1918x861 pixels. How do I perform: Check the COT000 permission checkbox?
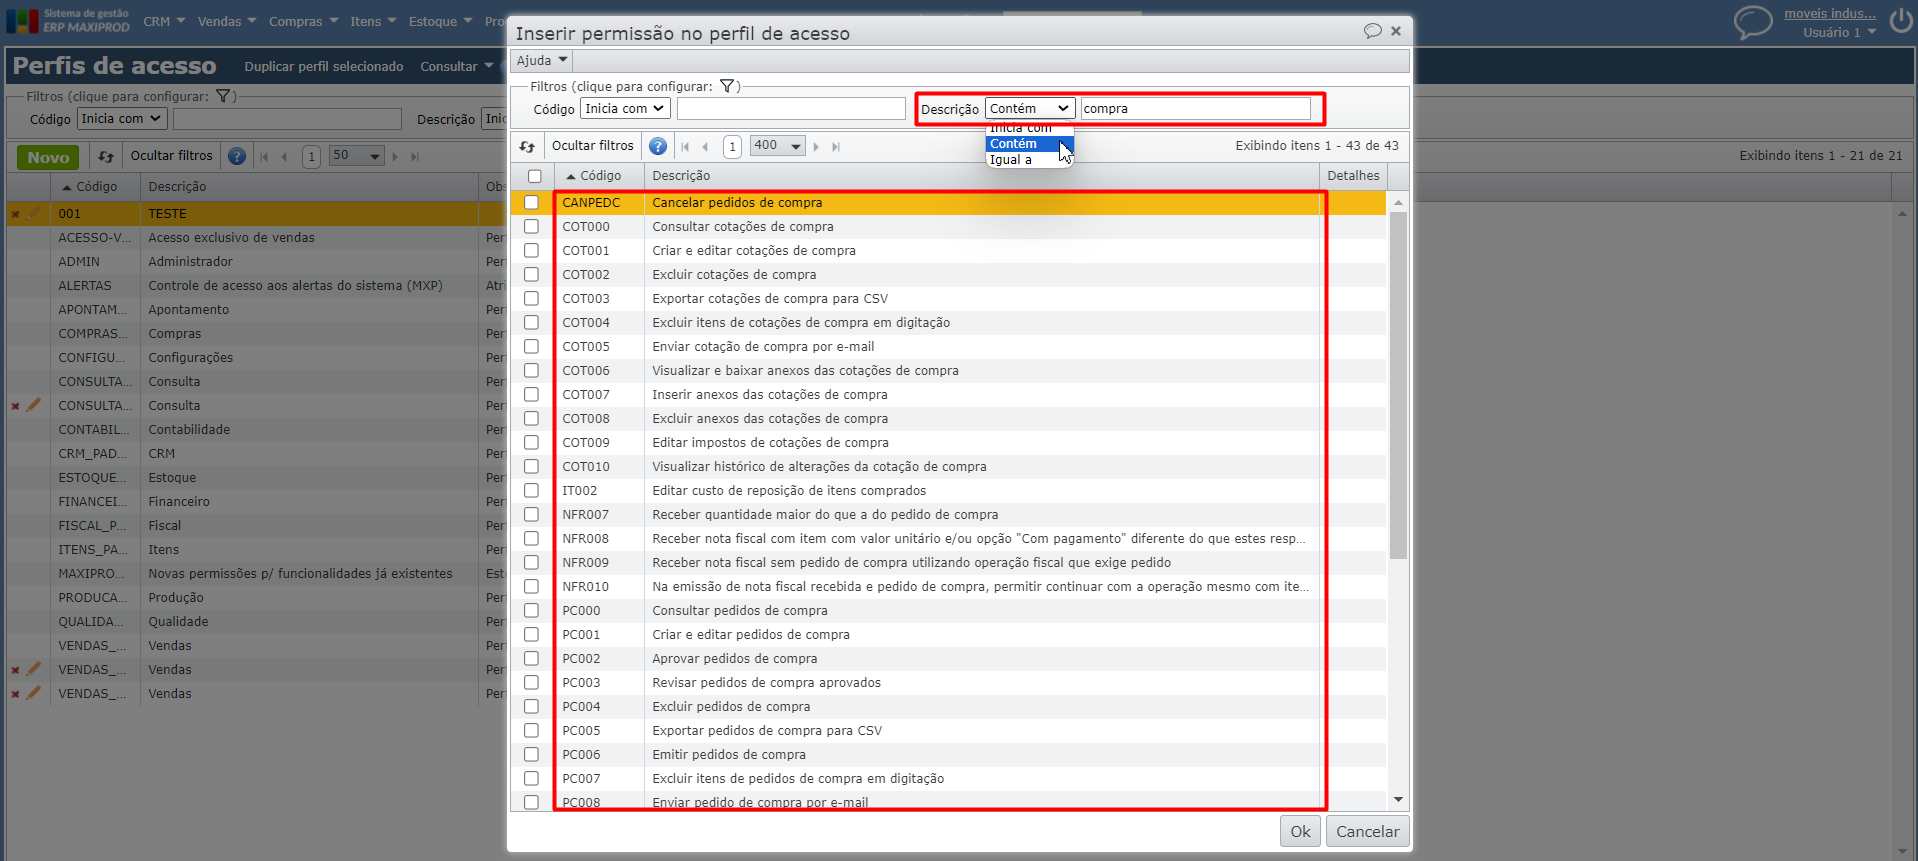pyautogui.click(x=531, y=226)
